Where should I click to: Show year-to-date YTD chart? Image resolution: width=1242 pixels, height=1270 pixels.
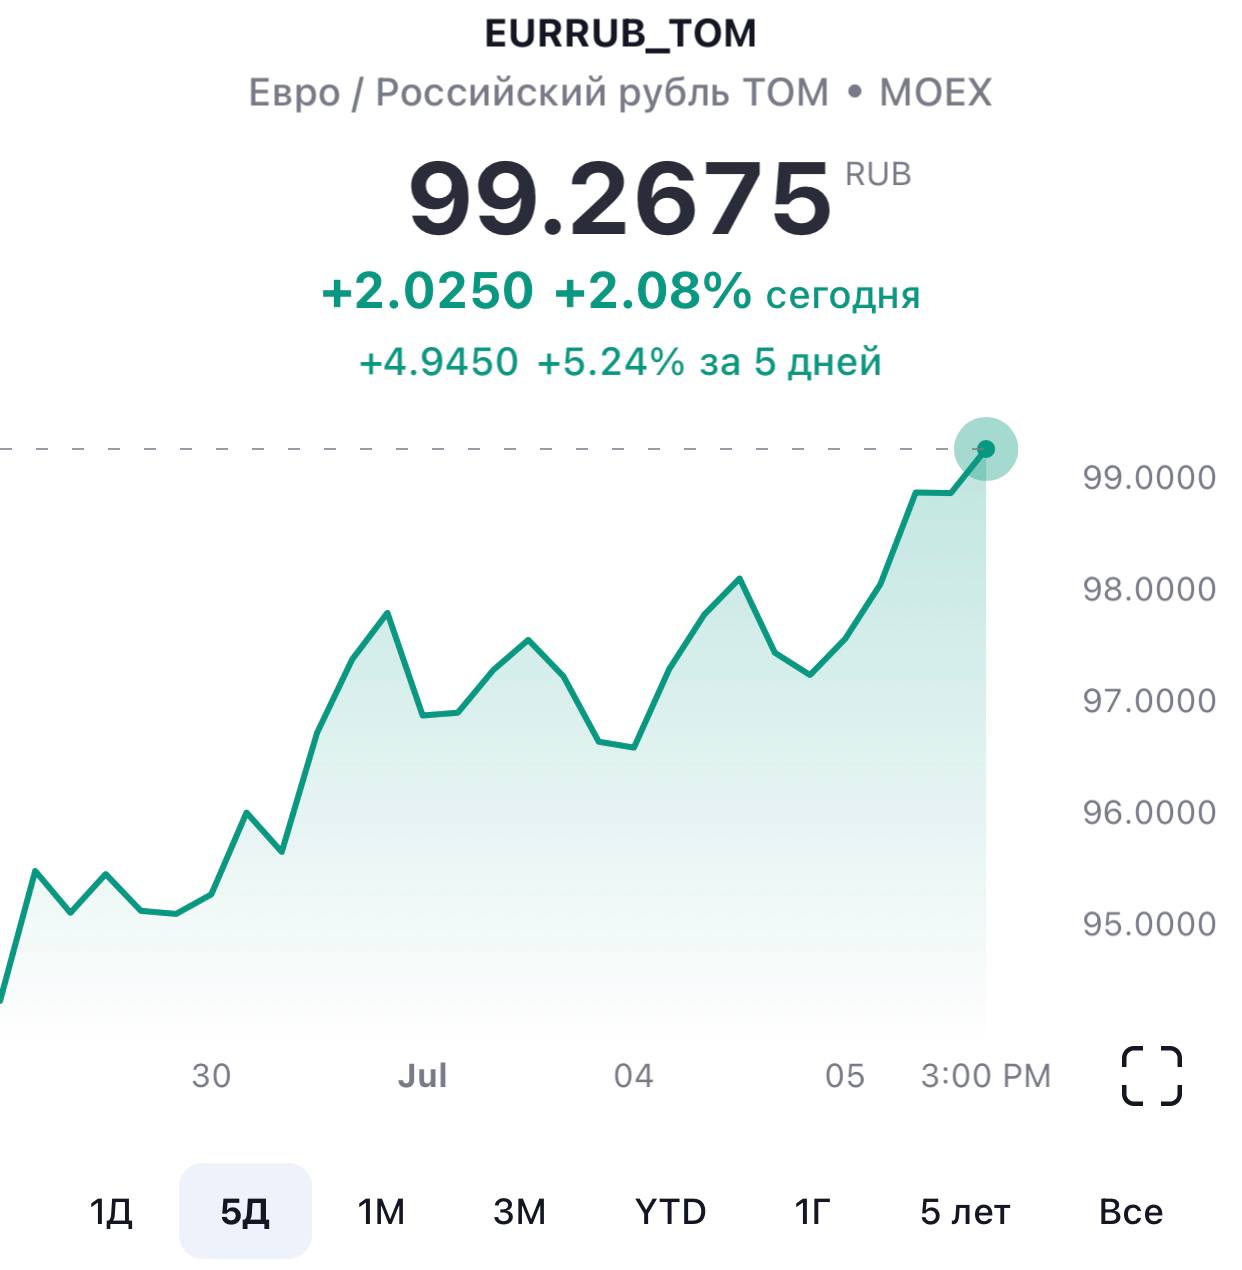670,1212
